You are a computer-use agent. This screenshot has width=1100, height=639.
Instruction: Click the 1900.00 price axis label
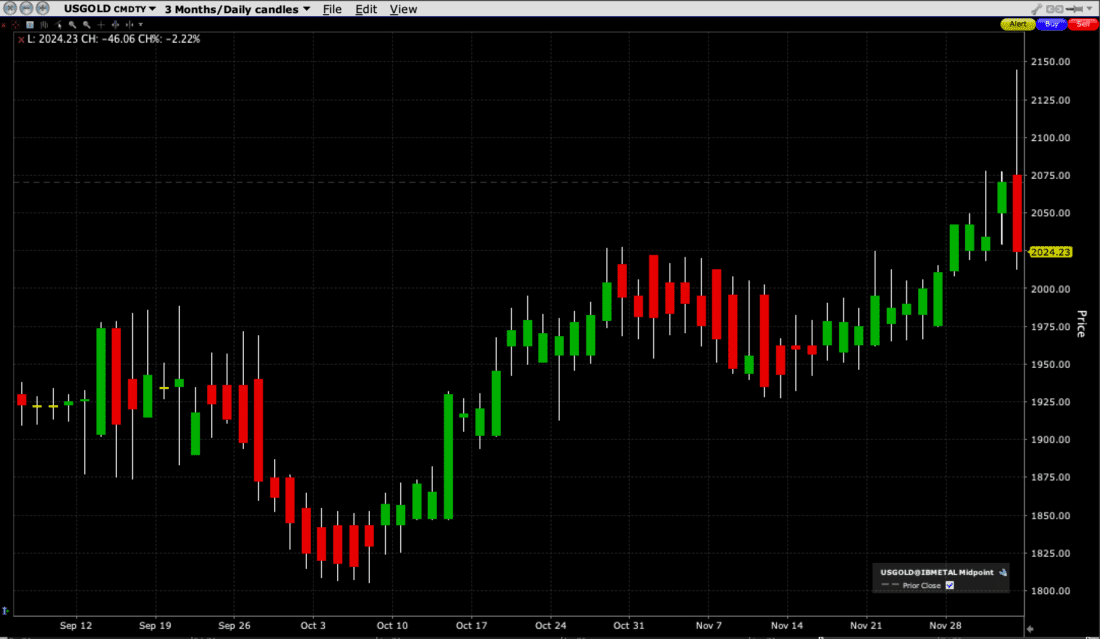[1050, 440]
